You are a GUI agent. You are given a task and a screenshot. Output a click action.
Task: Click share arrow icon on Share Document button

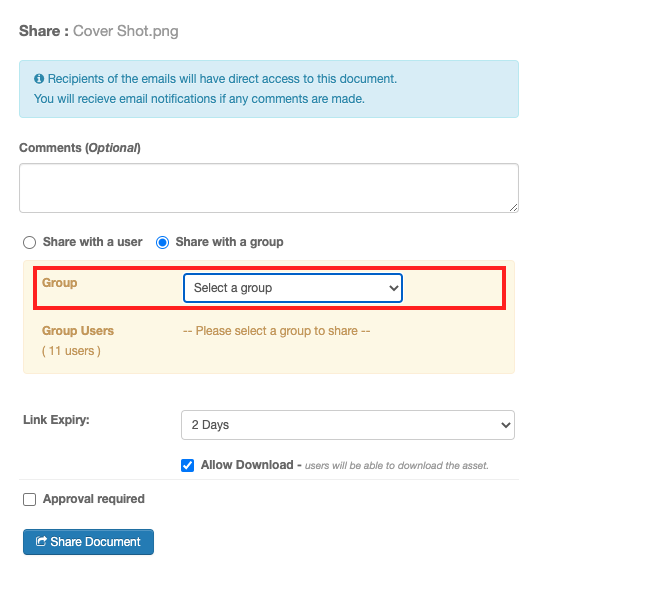pos(41,541)
